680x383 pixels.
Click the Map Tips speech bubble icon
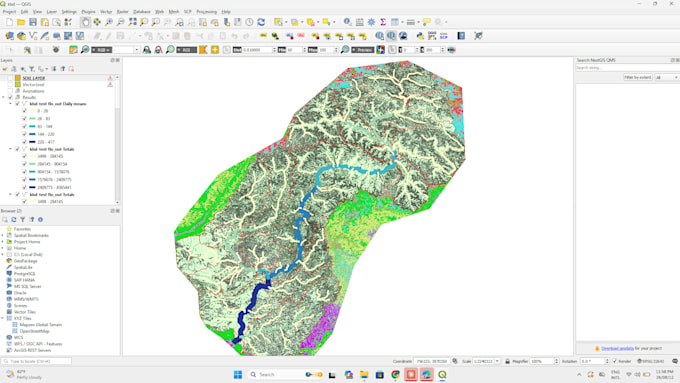[427, 22]
